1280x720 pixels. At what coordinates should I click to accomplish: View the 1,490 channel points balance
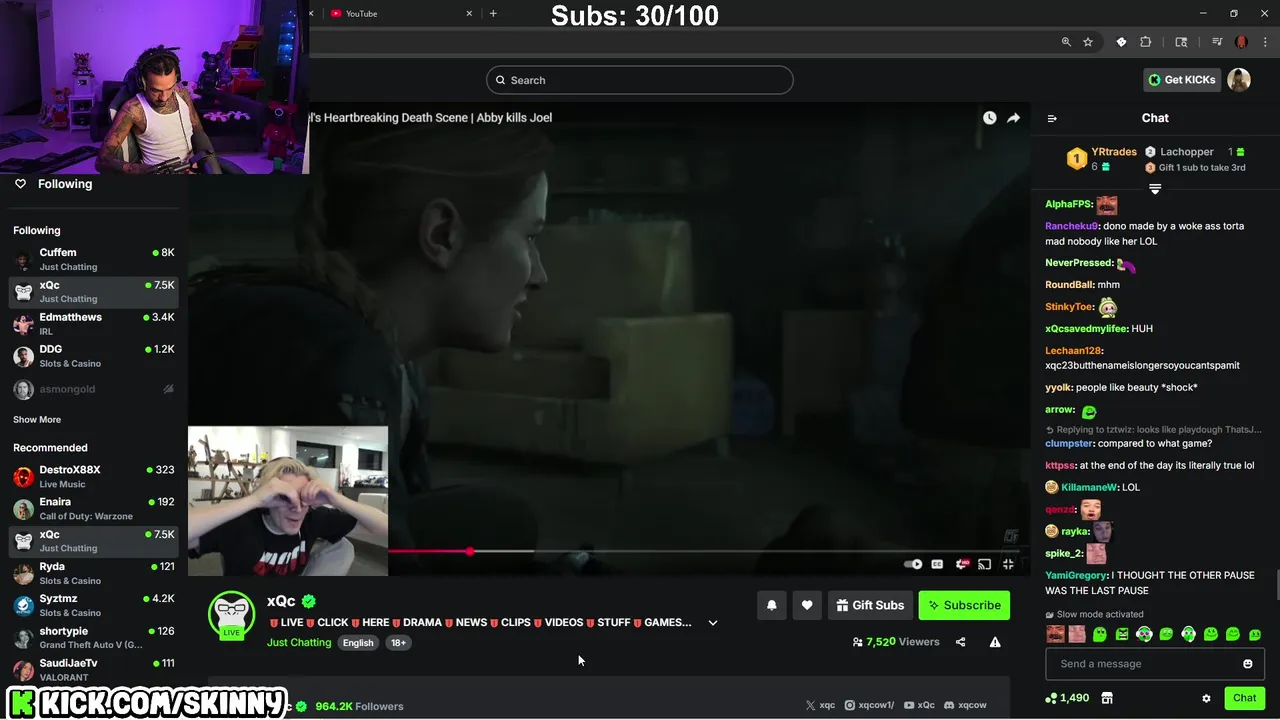point(1067,698)
